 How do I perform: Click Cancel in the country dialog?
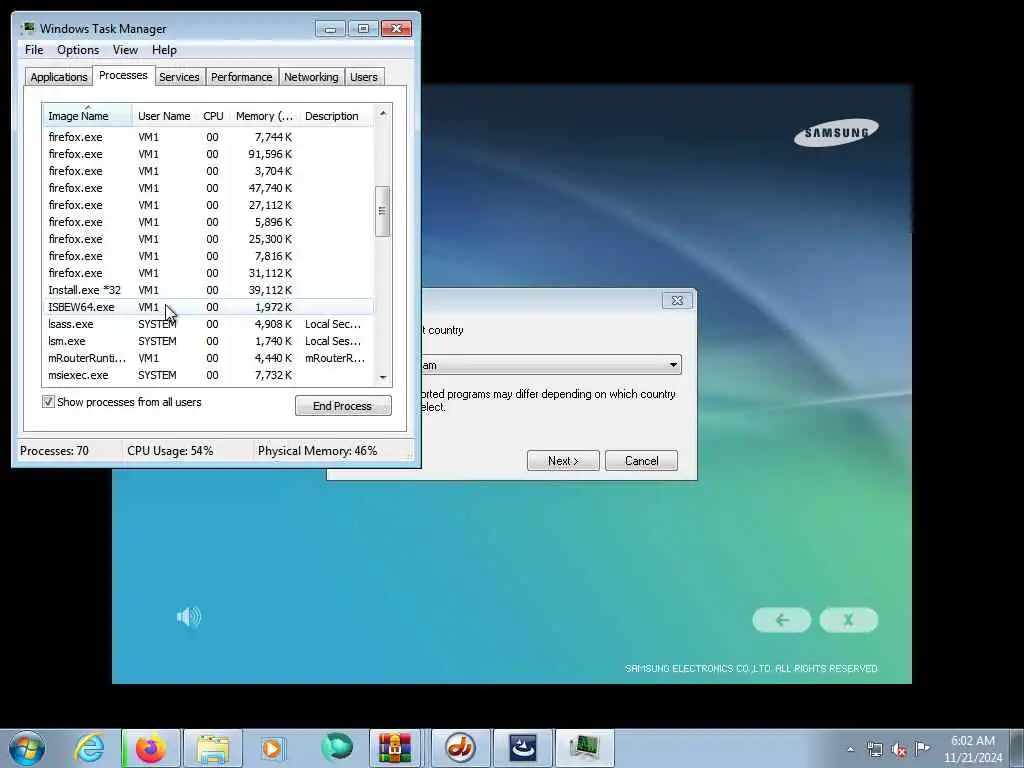coord(641,460)
